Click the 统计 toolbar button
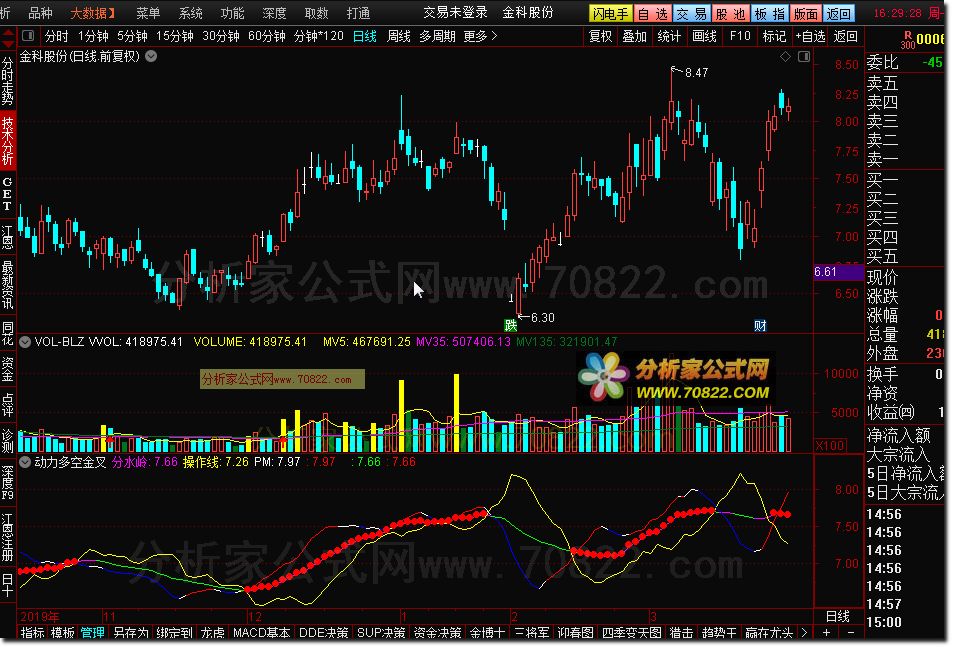This screenshot has width=953, height=647. pyautogui.click(x=669, y=36)
